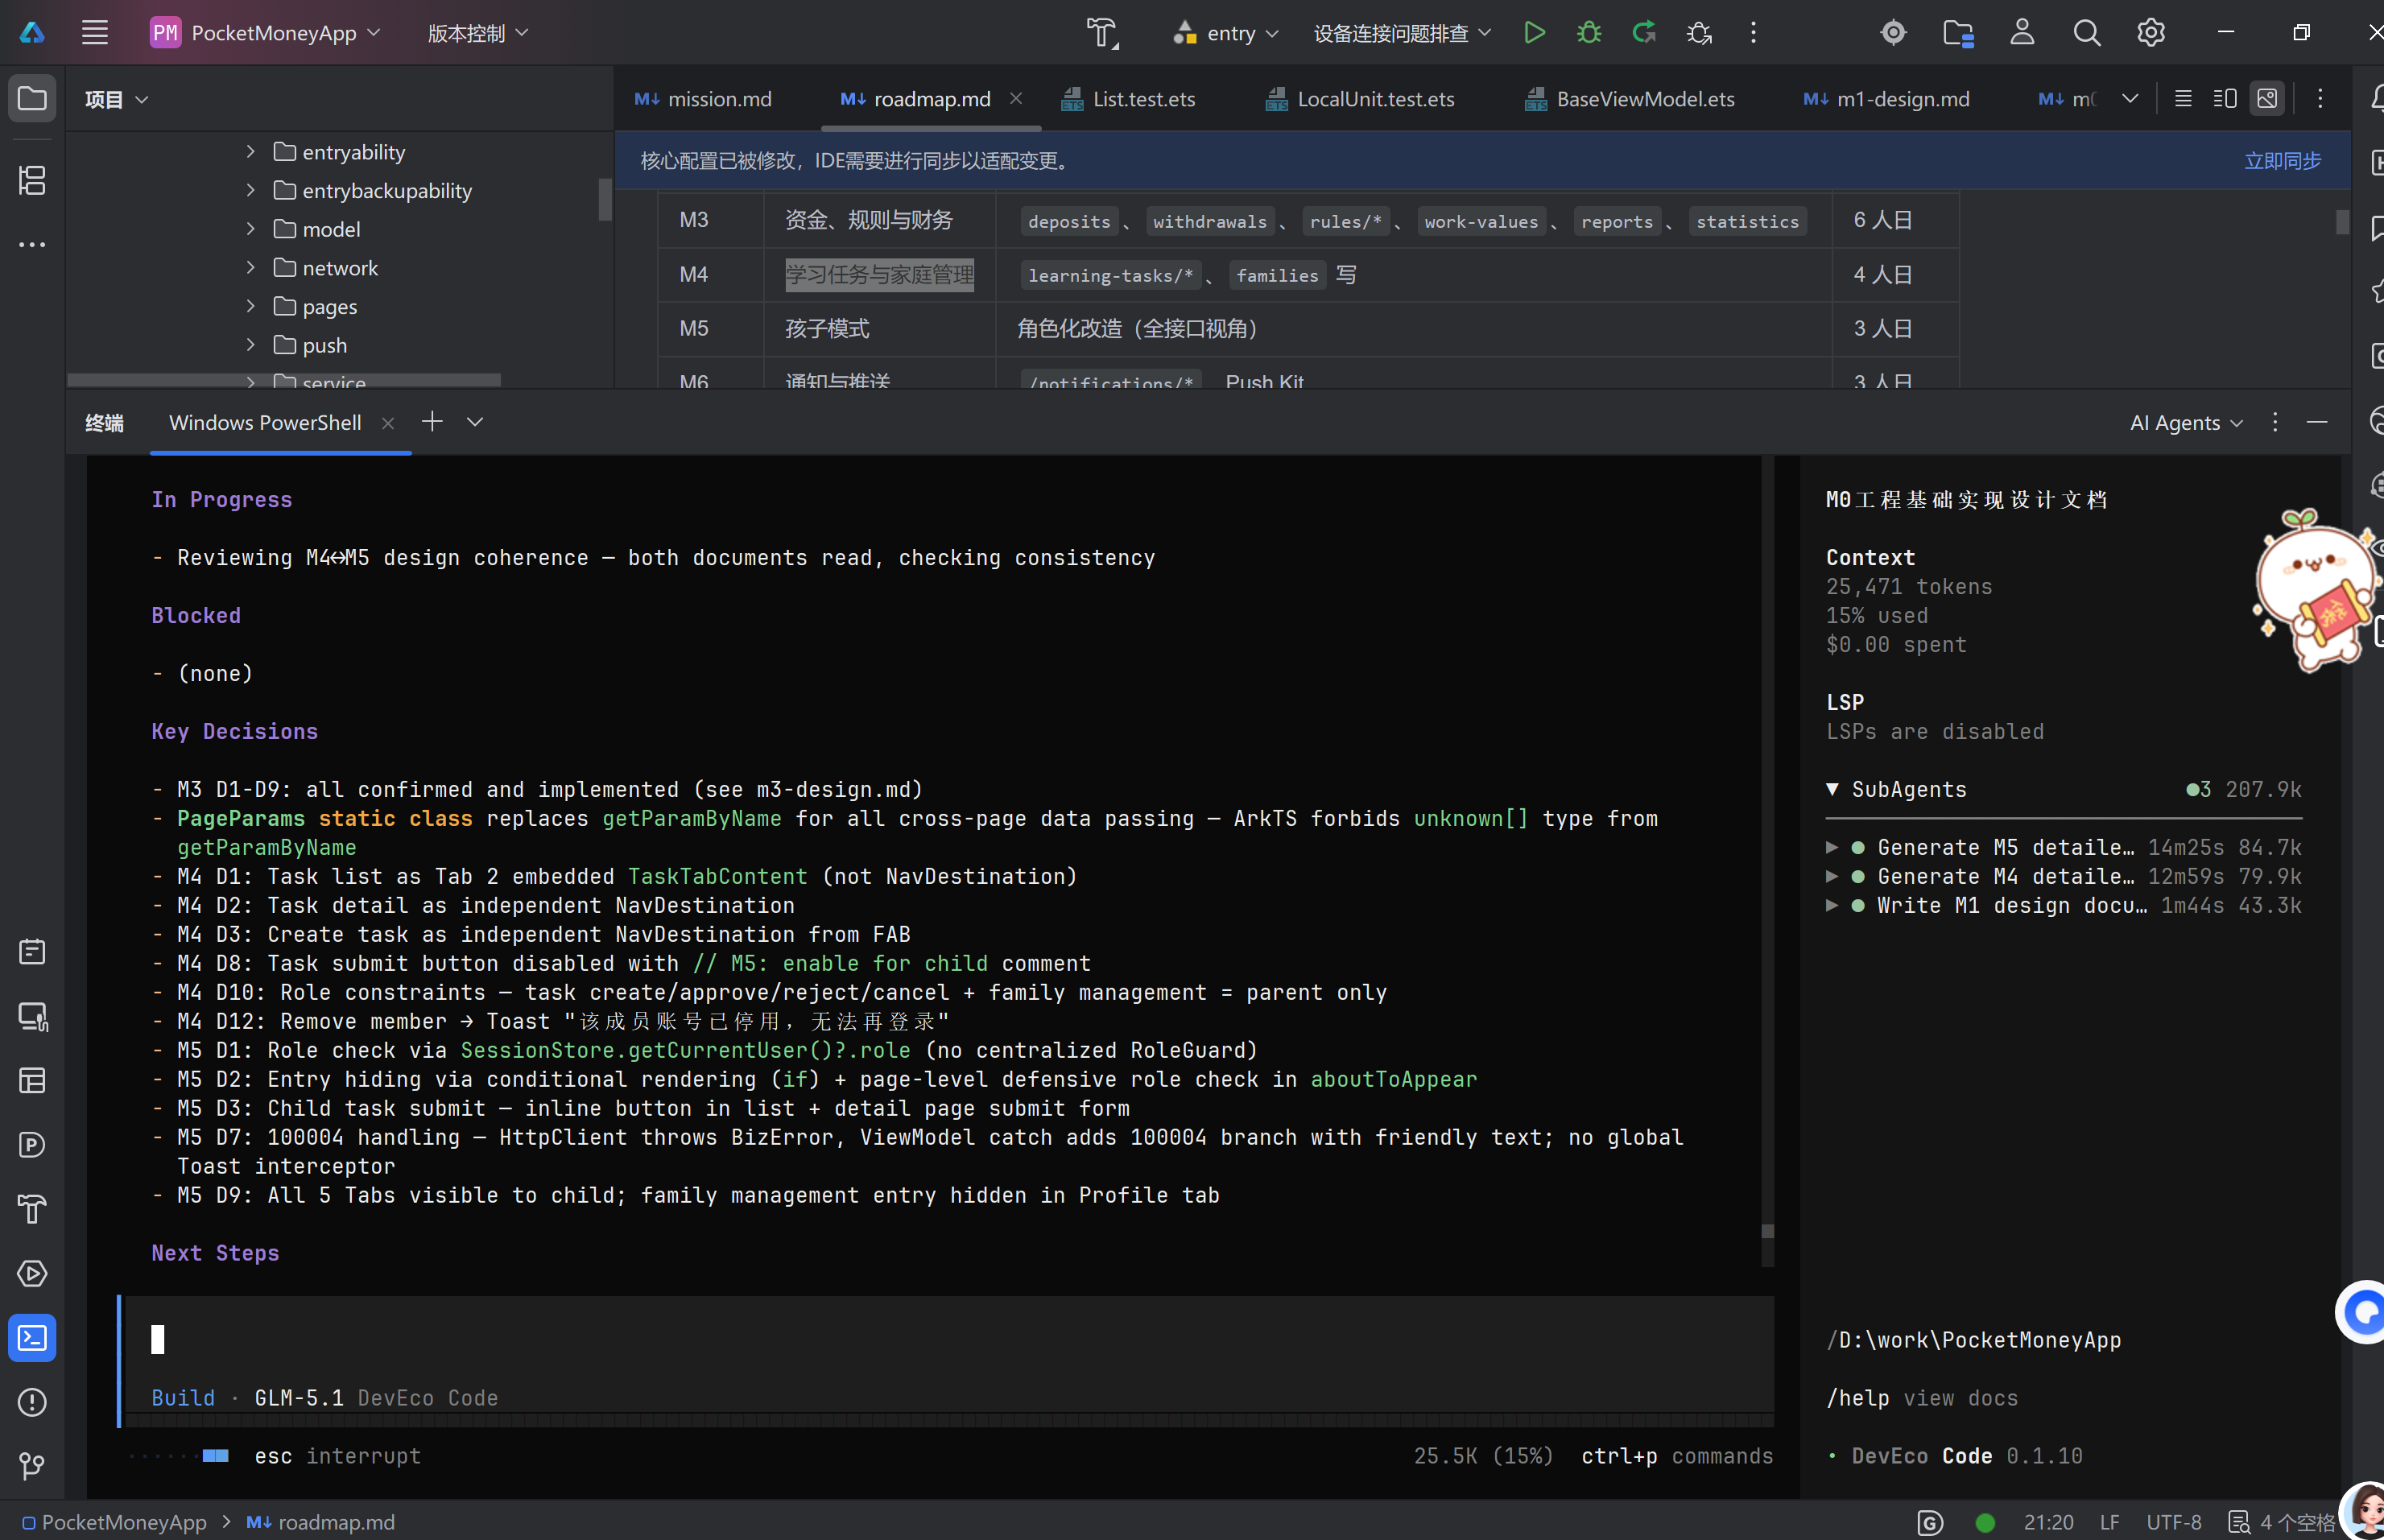This screenshot has width=2384, height=1540.
Task: Close the roadmap.md editor tab
Action: tap(1016, 98)
